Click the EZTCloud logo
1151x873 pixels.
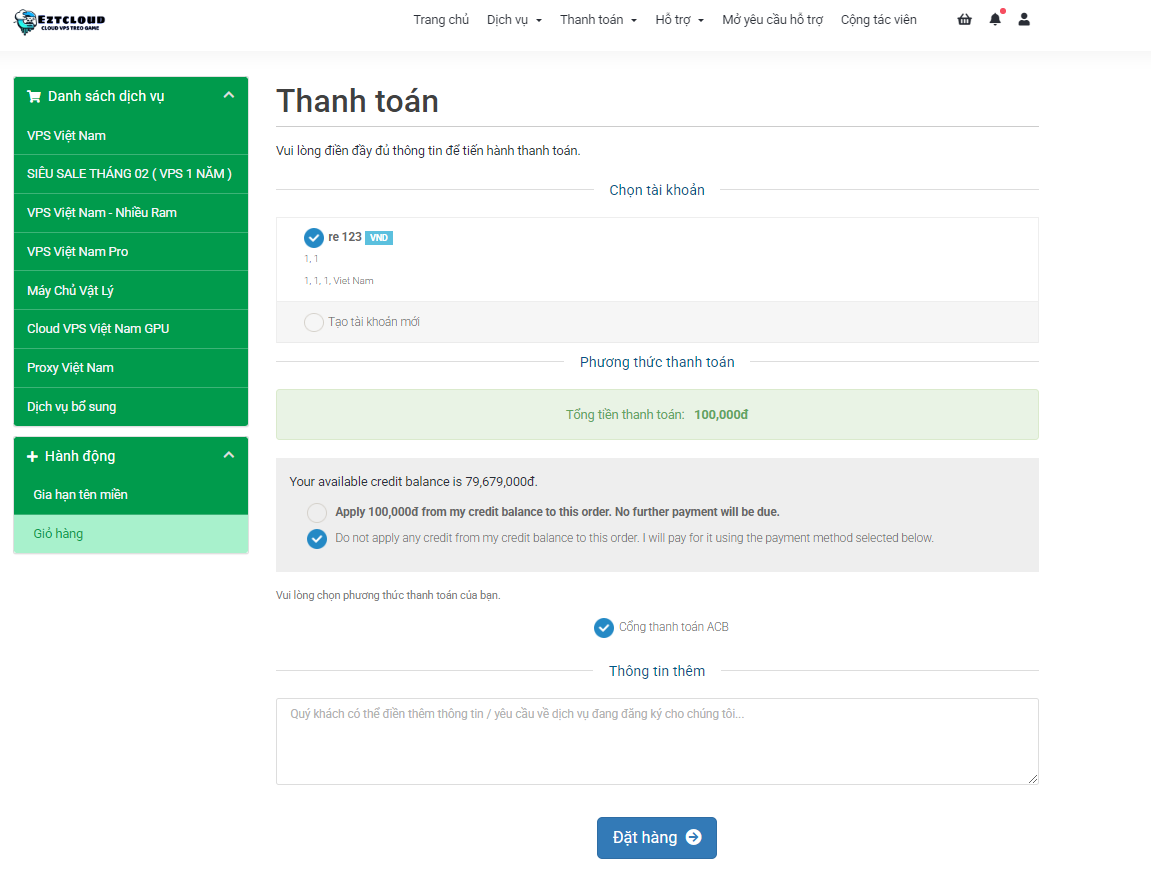click(x=60, y=22)
